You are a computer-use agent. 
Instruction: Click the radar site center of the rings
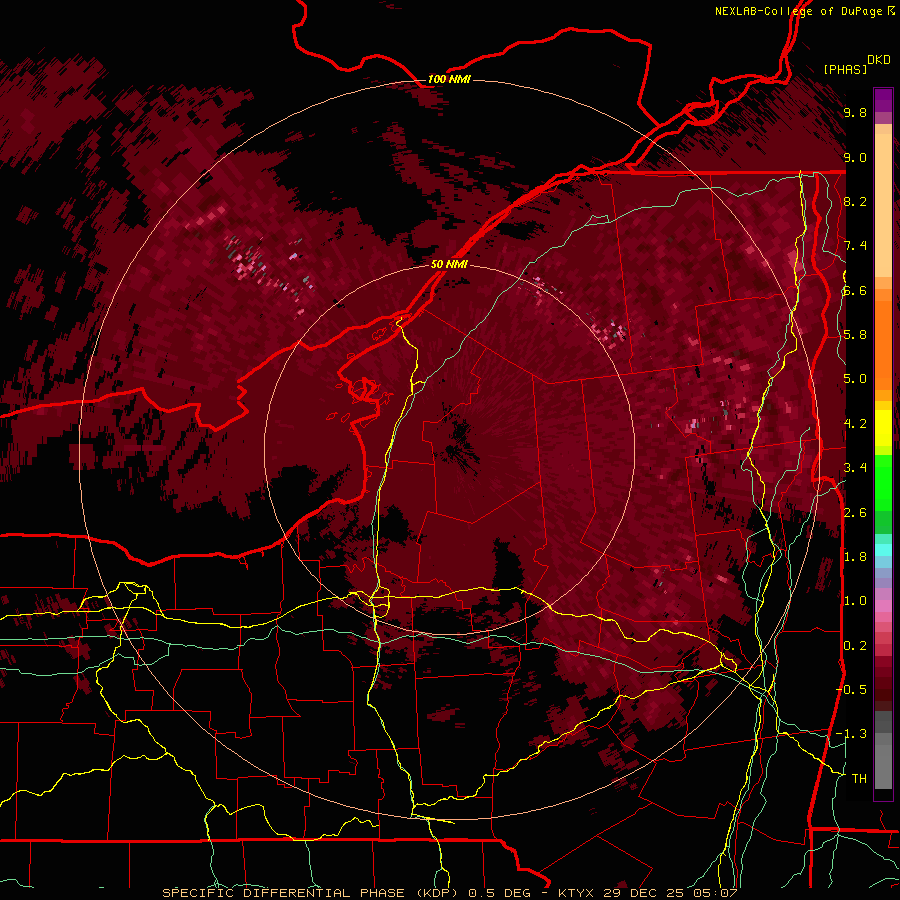pyautogui.click(x=449, y=449)
